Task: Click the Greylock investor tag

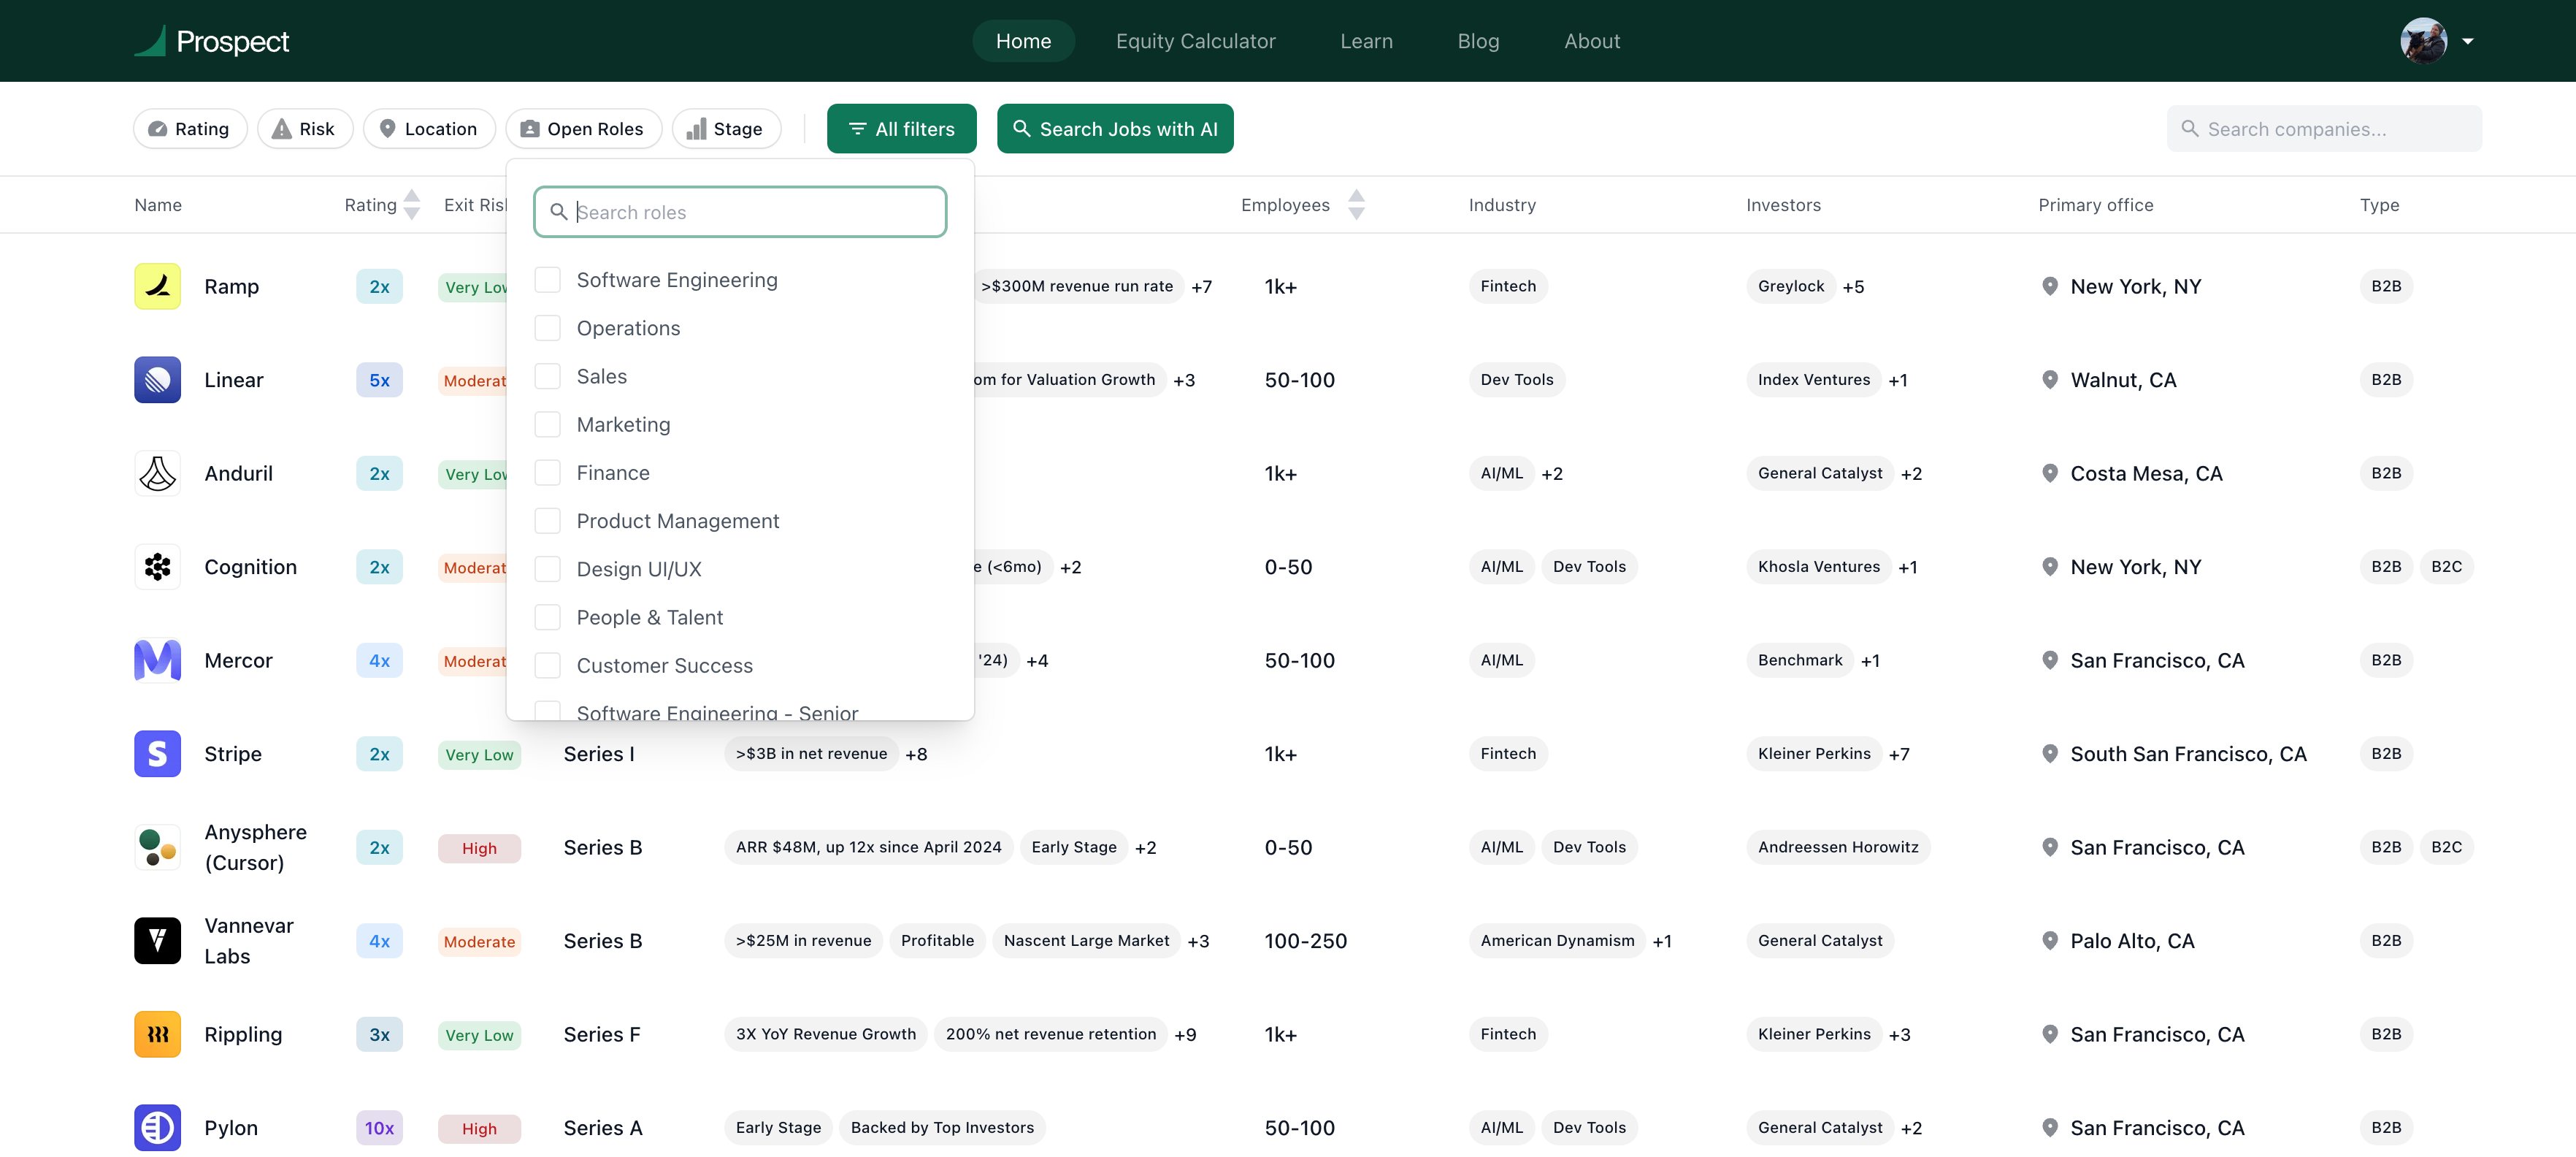Action: [x=1790, y=286]
